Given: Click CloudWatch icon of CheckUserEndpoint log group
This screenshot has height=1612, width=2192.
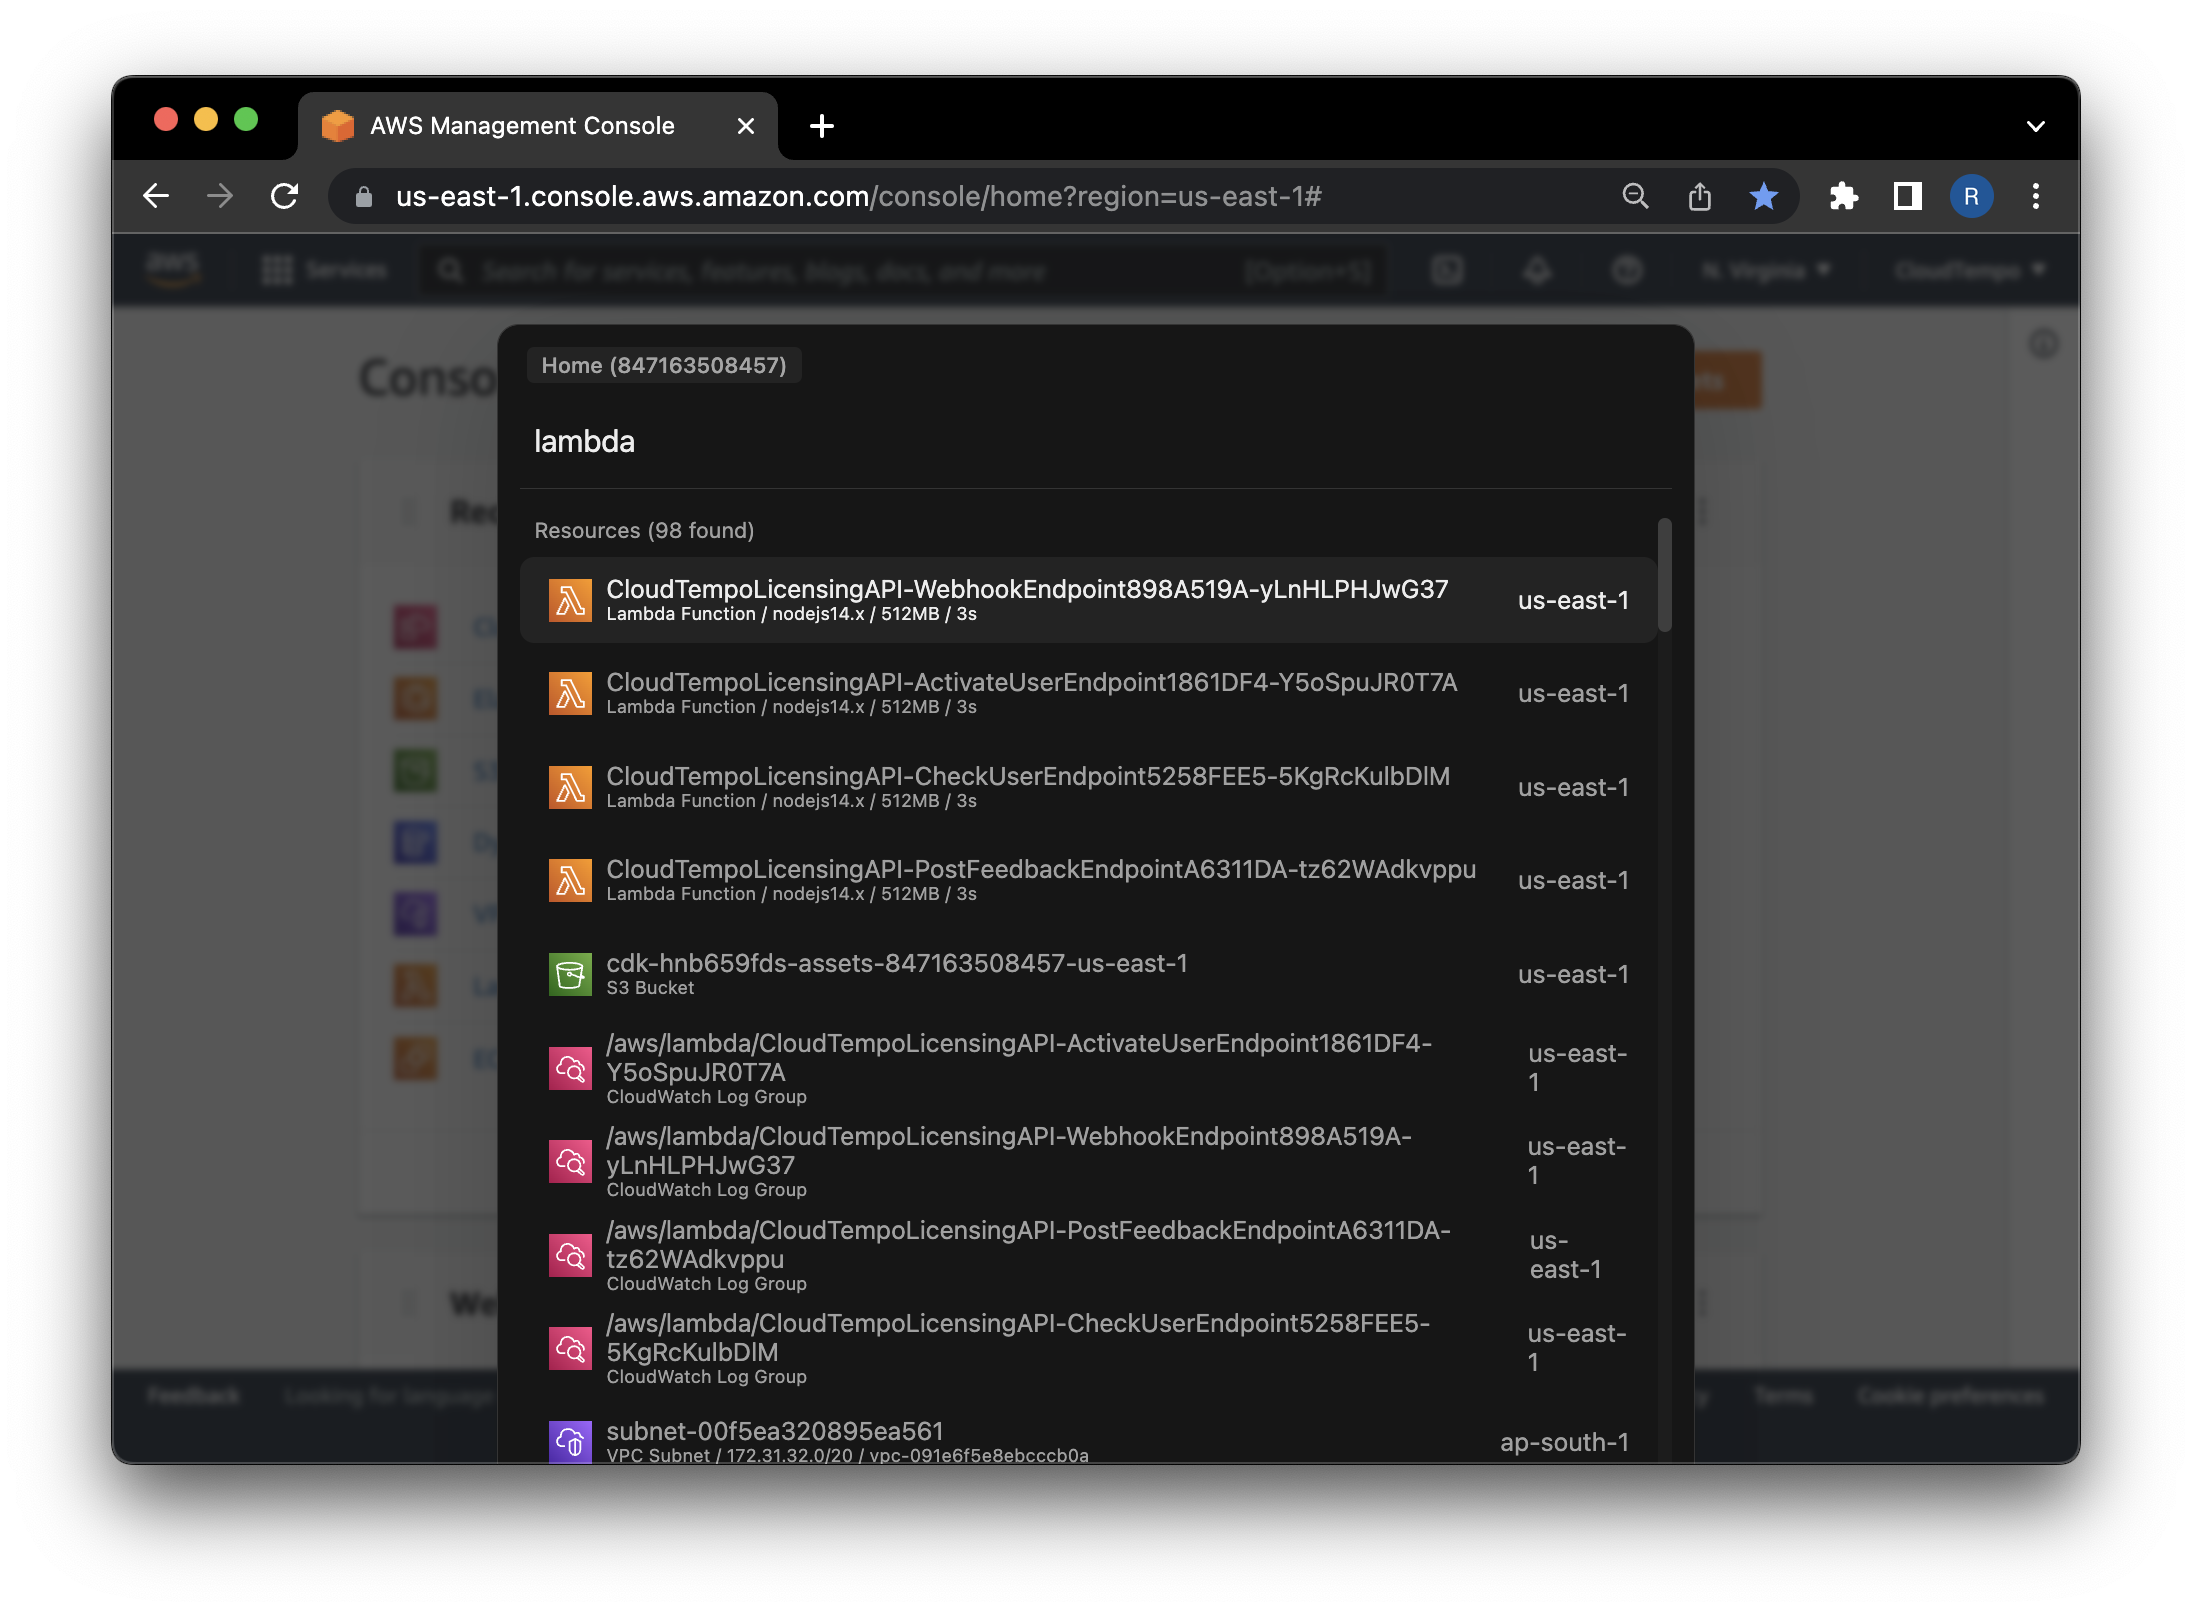Looking at the screenshot, I should click(570, 1348).
